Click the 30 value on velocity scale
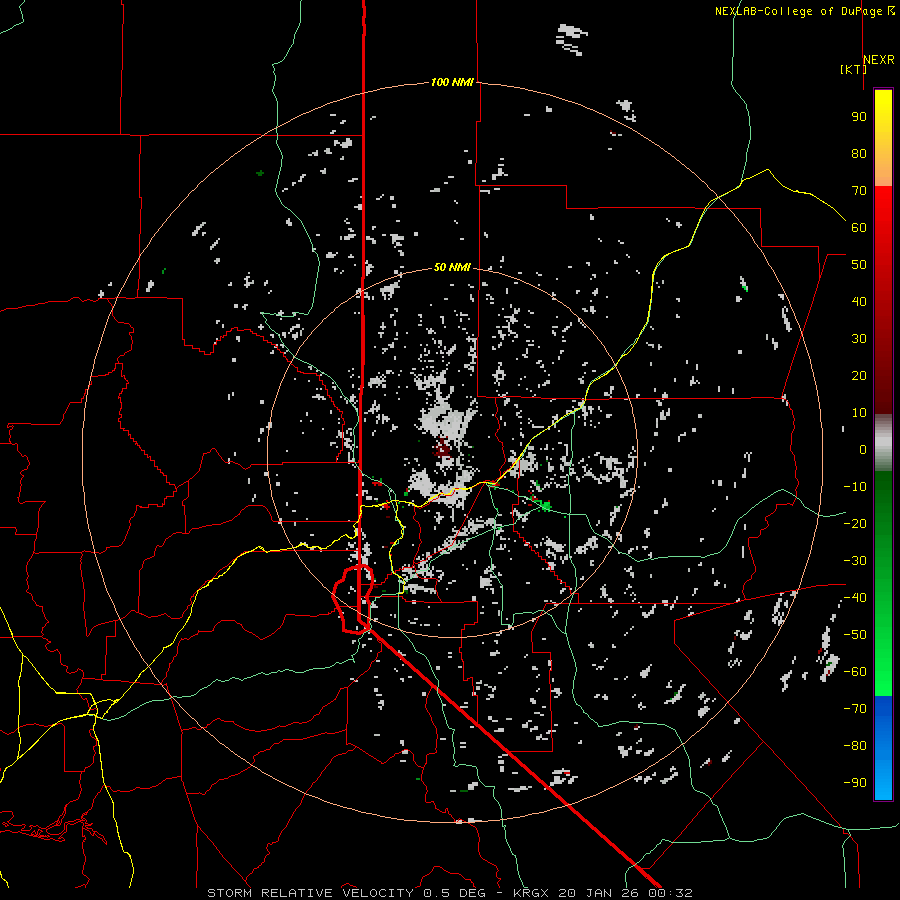The image size is (900, 900). 859,339
